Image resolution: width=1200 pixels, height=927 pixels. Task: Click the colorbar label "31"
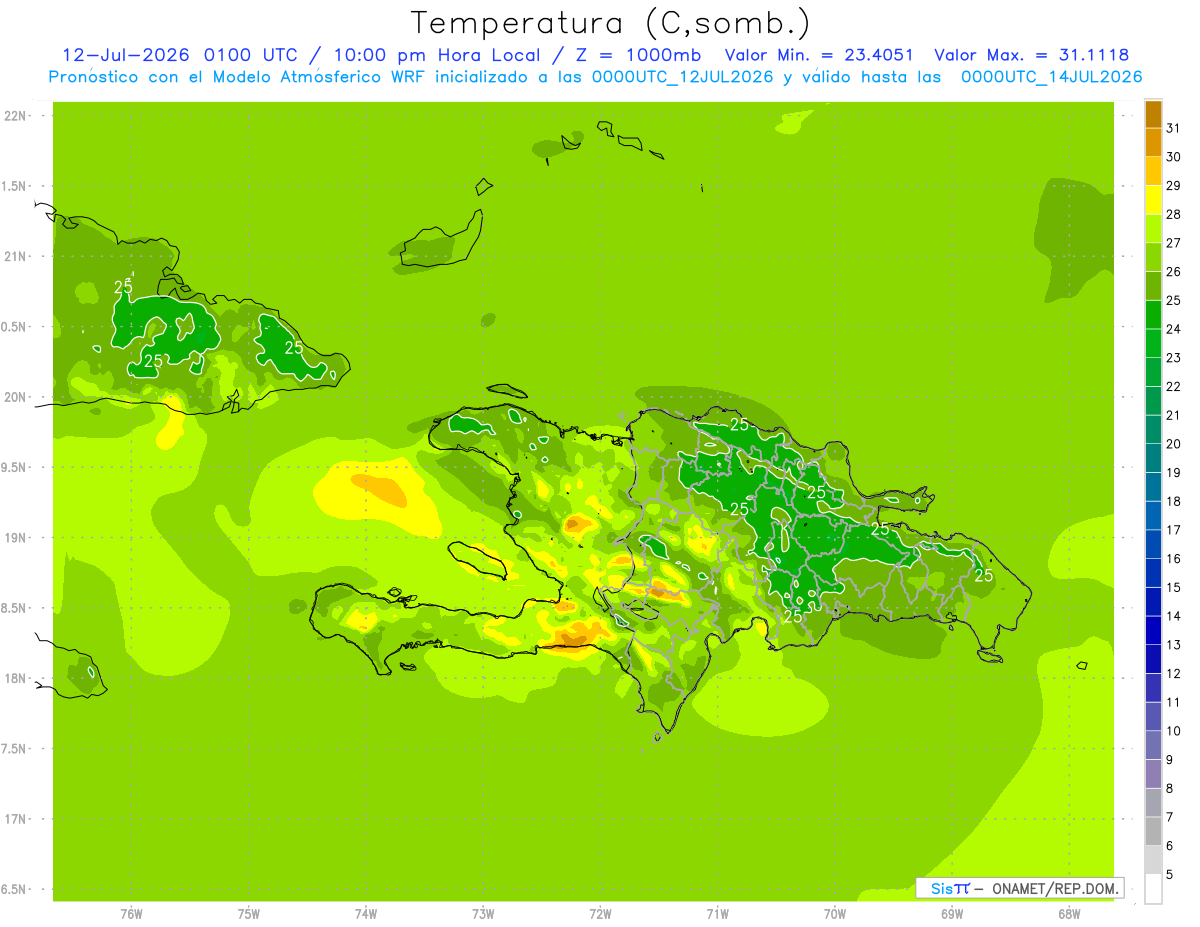tap(1173, 127)
